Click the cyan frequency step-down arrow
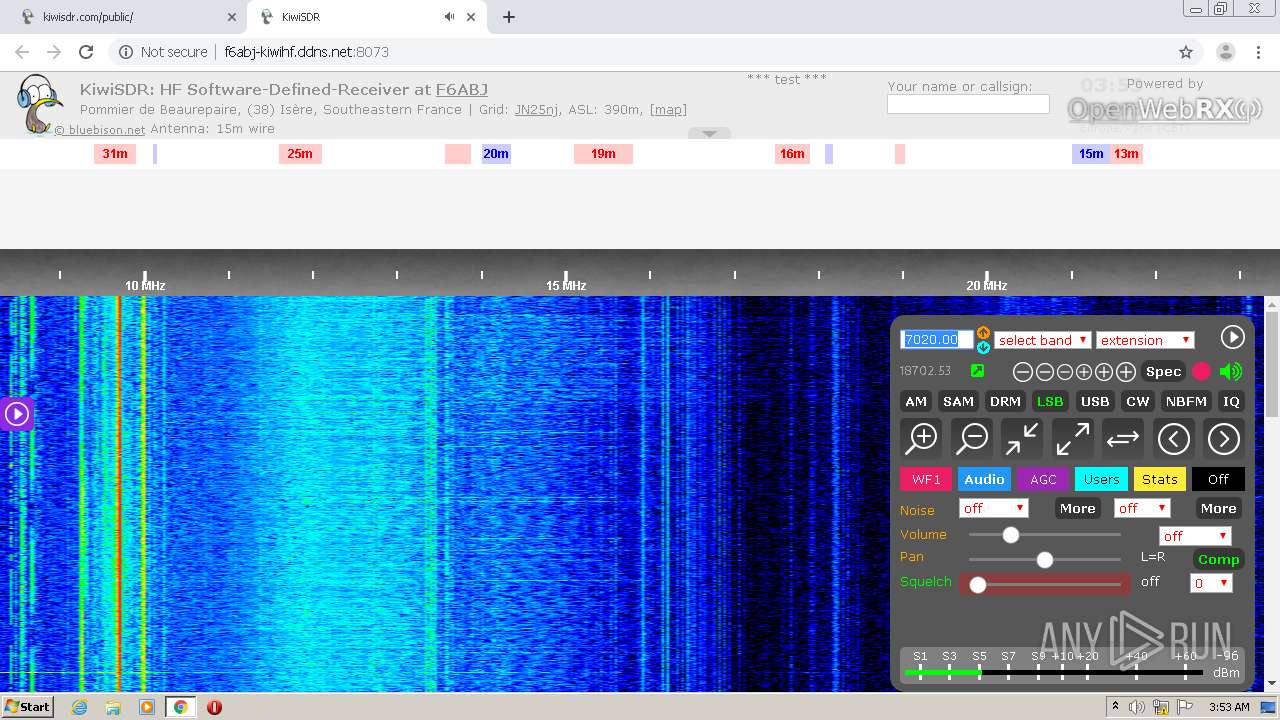 pyautogui.click(x=983, y=347)
